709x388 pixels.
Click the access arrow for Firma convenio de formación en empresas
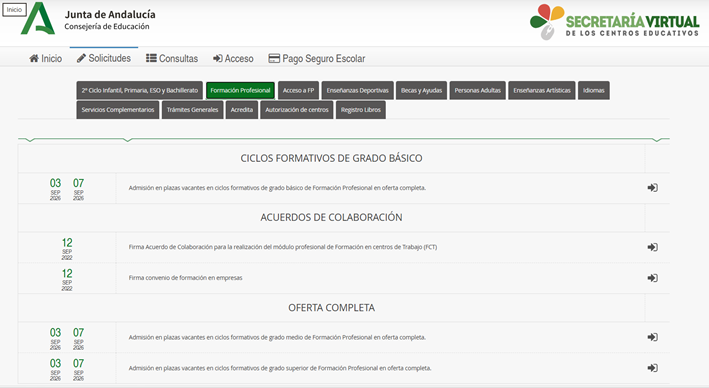652,278
